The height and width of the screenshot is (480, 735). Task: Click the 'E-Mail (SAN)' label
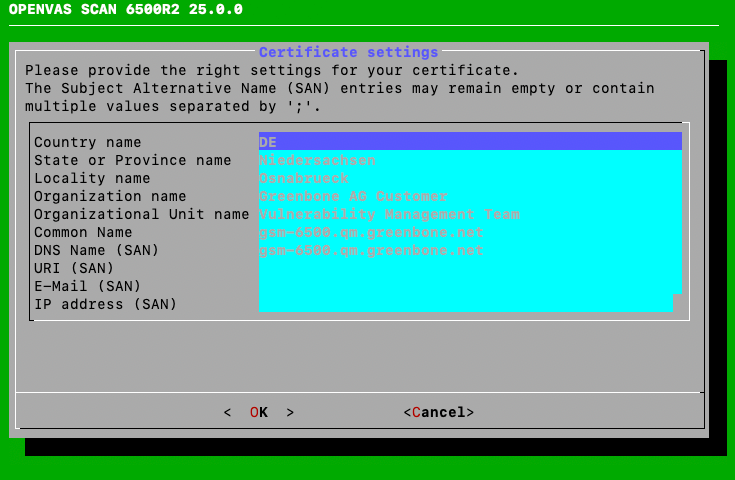point(88,286)
